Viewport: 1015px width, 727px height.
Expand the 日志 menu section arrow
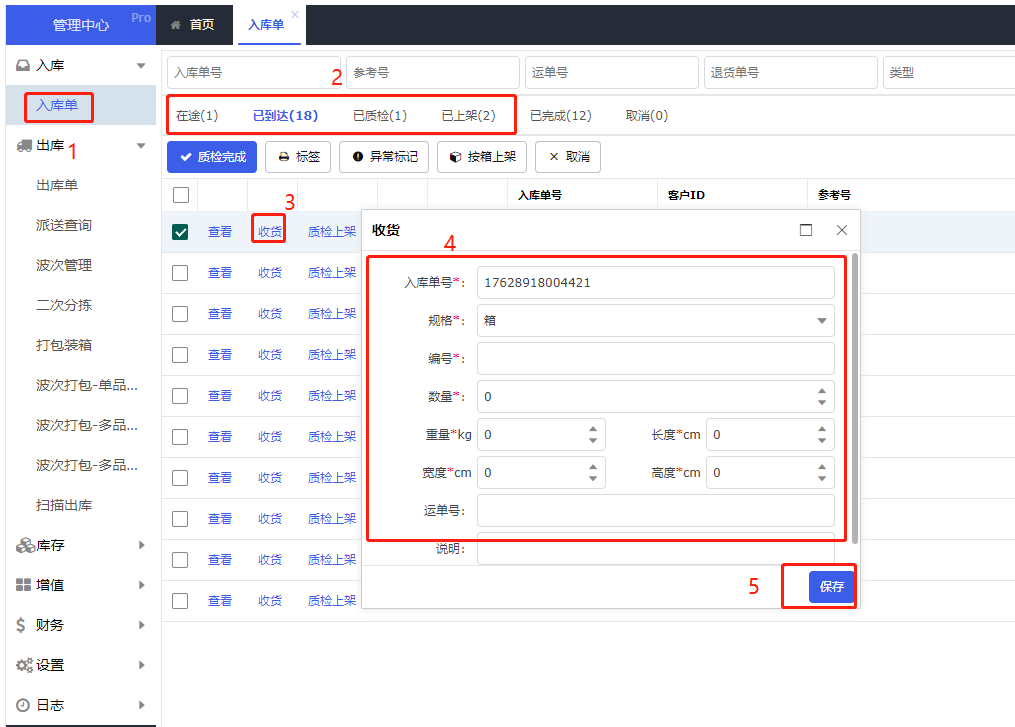(142, 705)
